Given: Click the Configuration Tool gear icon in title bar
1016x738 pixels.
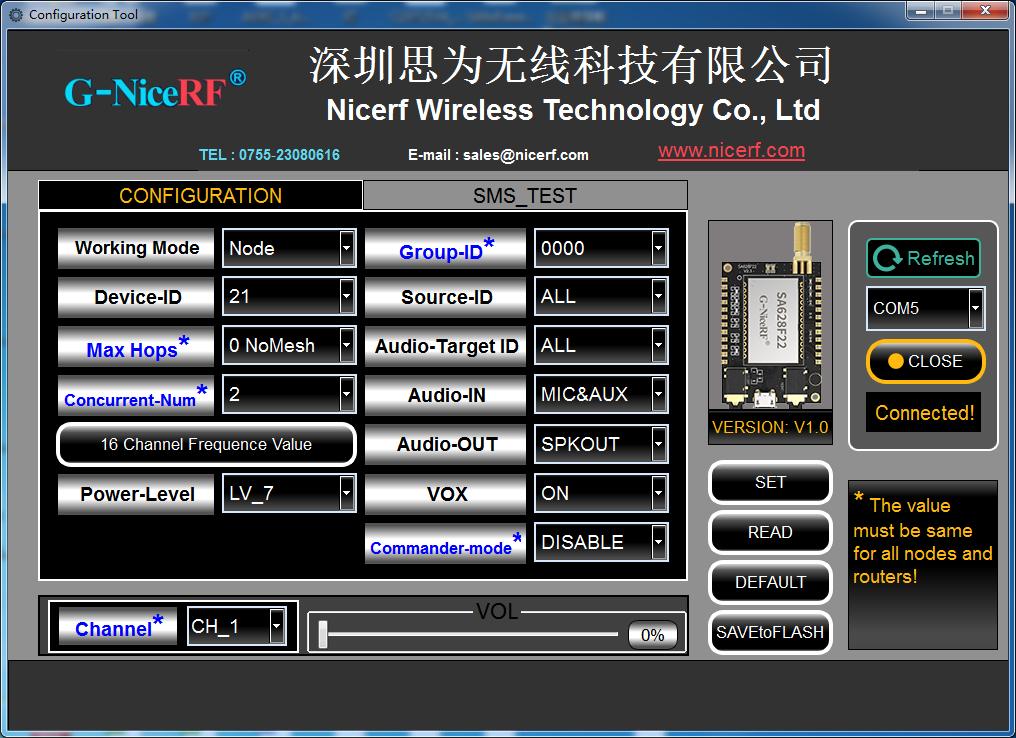Looking at the screenshot, I should pos(16,14).
